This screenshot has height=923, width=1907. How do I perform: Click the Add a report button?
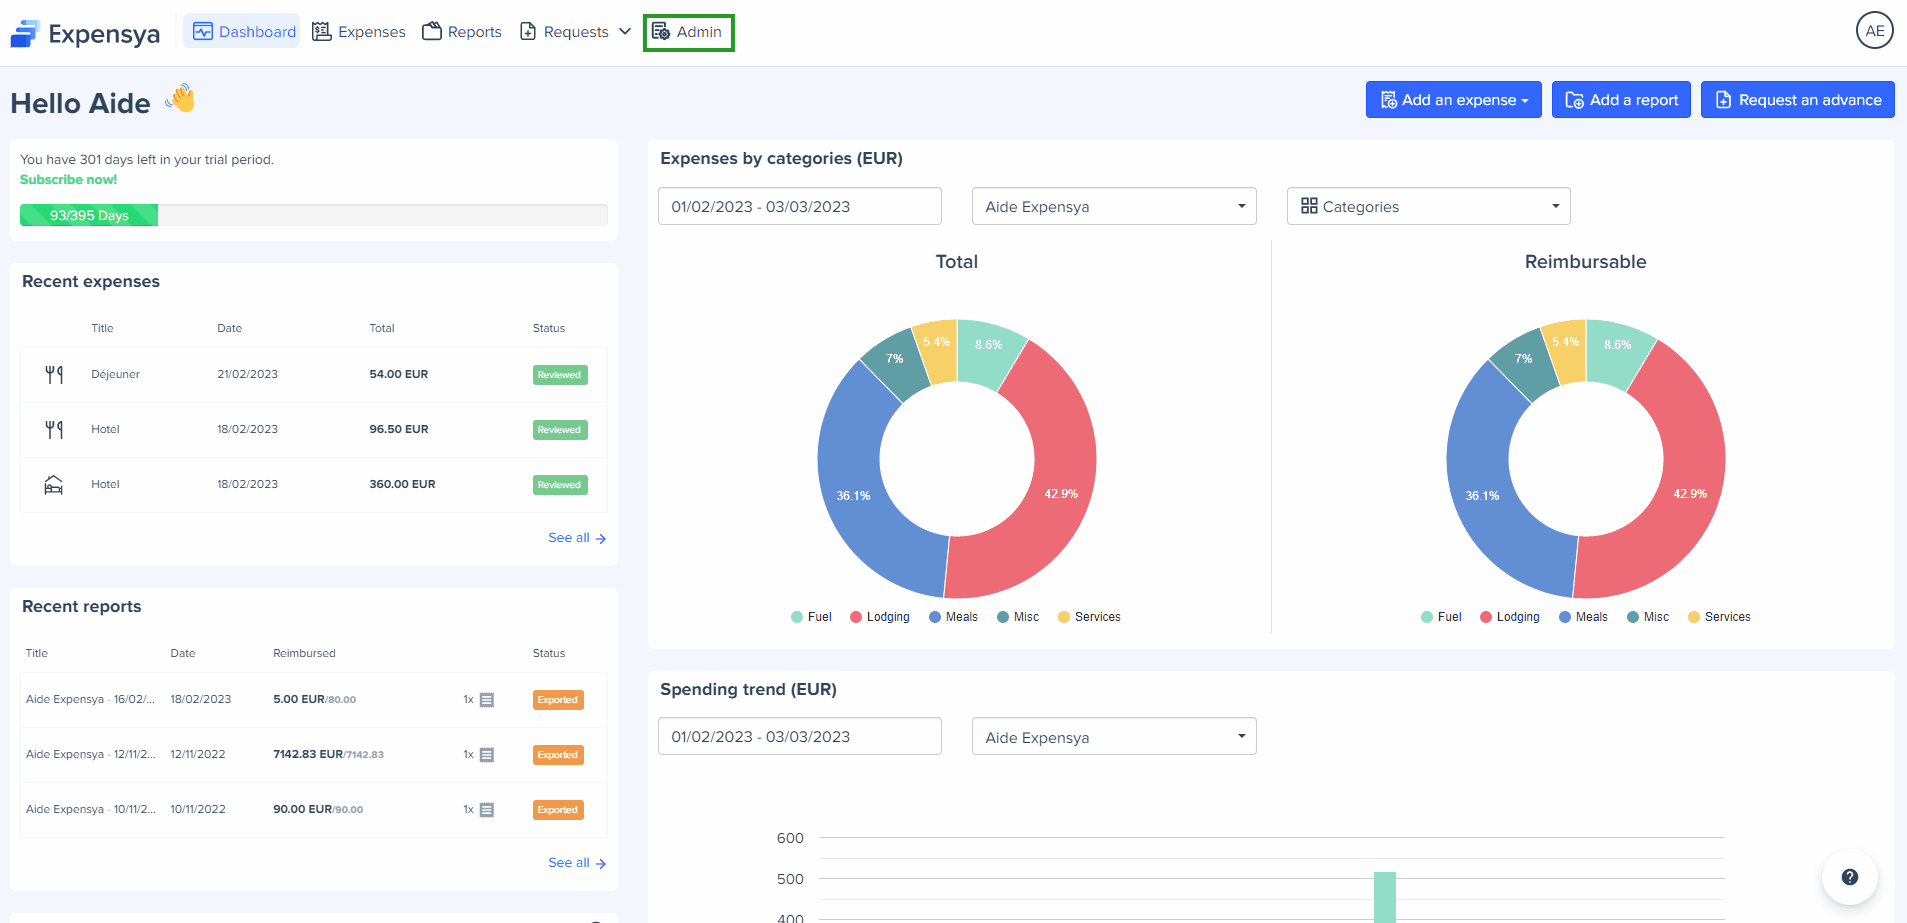(1621, 100)
